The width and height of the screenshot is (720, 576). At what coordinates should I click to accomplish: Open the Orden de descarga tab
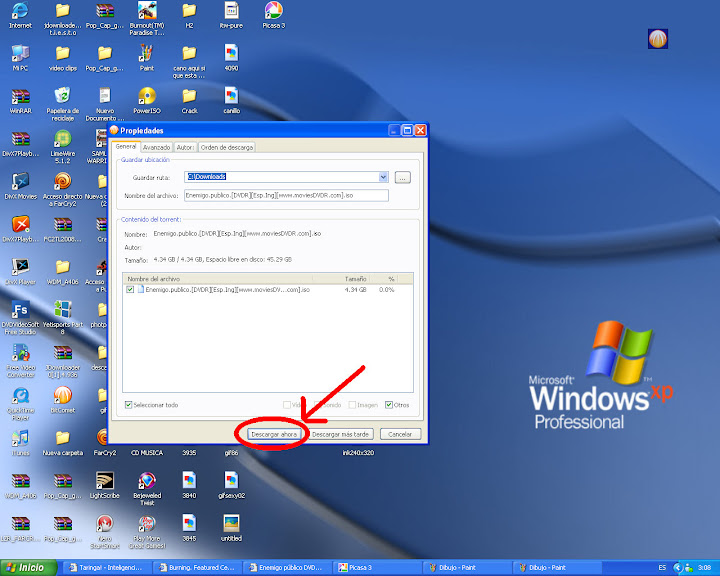pyautogui.click(x=227, y=147)
